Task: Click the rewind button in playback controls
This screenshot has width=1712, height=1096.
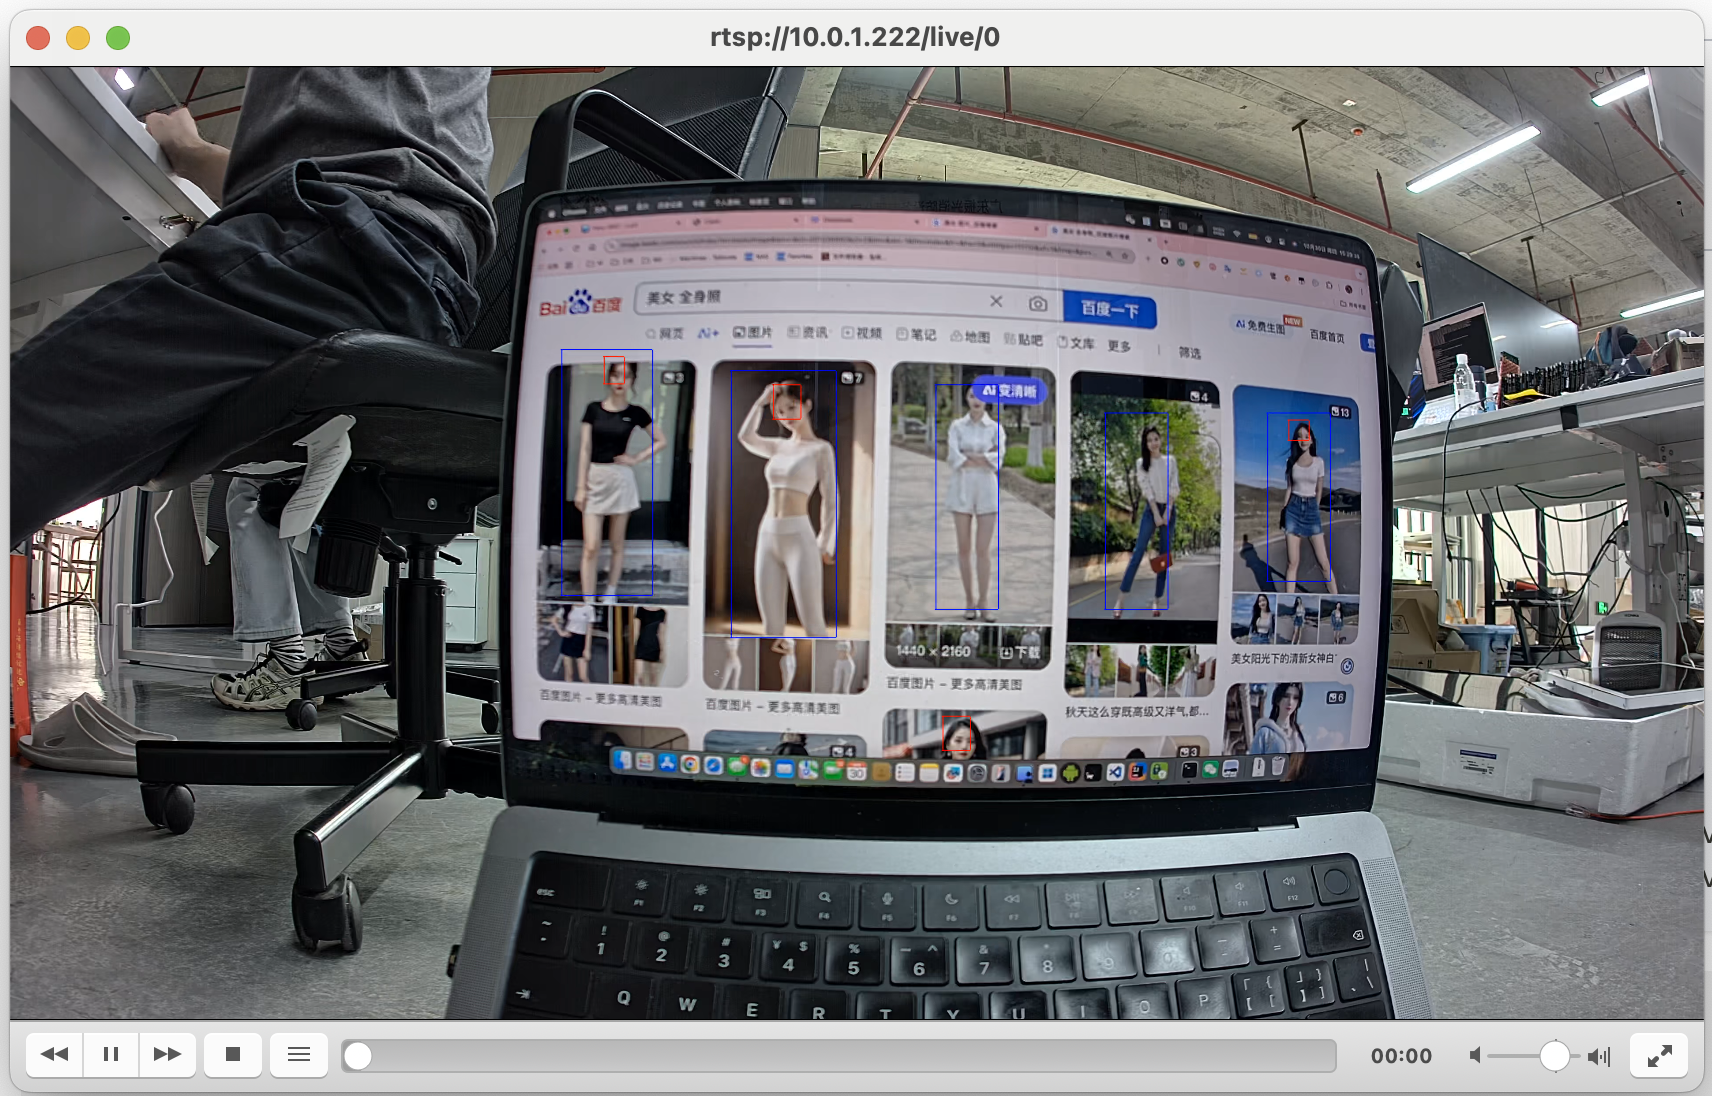Action: click(55, 1054)
